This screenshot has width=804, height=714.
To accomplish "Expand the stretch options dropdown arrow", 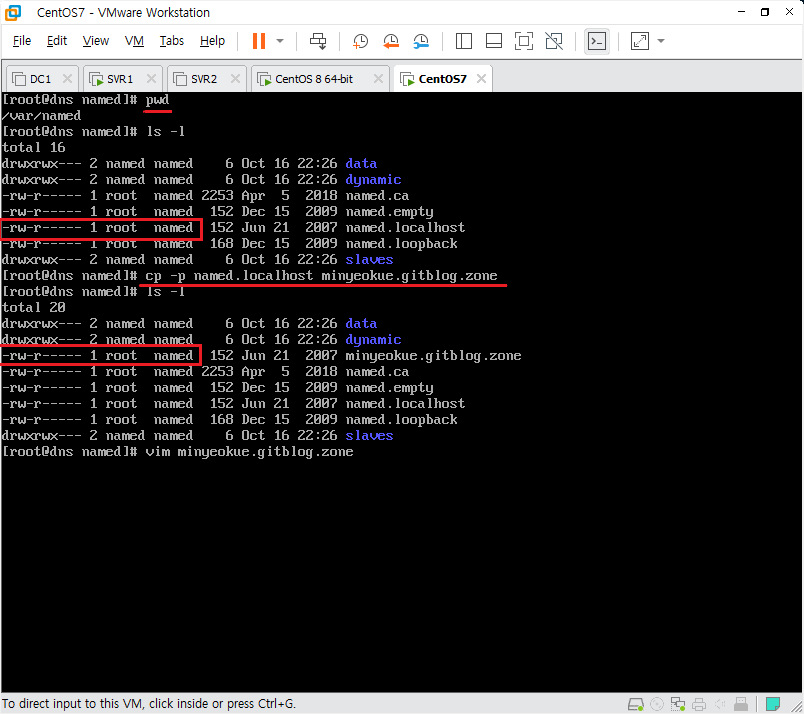I will click(661, 41).
